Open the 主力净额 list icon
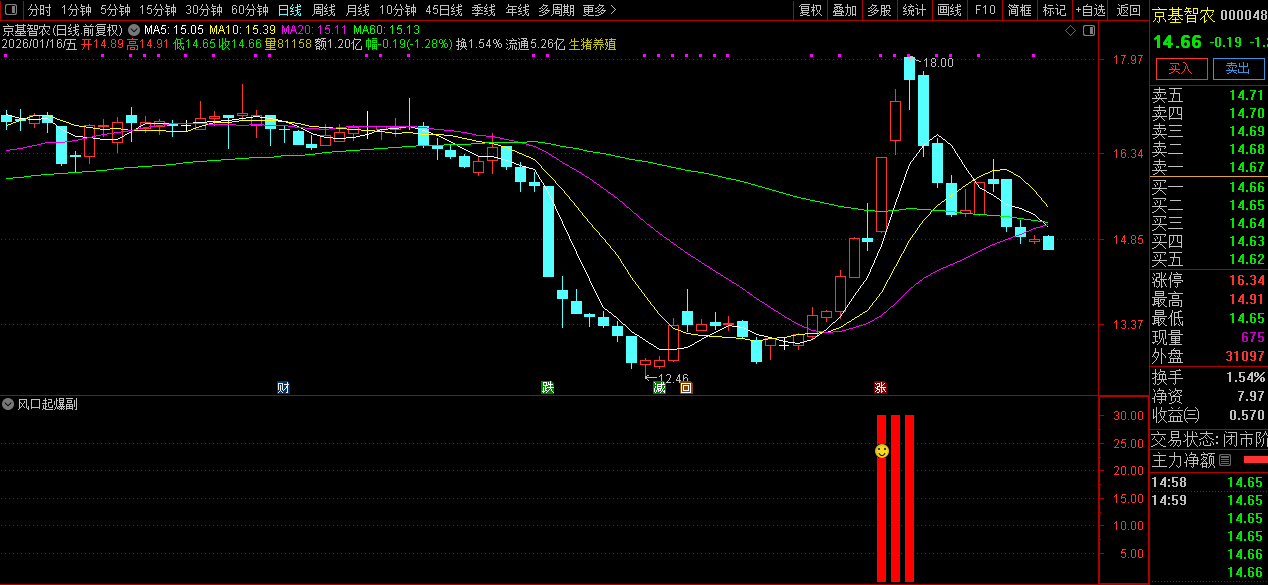This screenshot has height=585, width=1268. (1225, 461)
